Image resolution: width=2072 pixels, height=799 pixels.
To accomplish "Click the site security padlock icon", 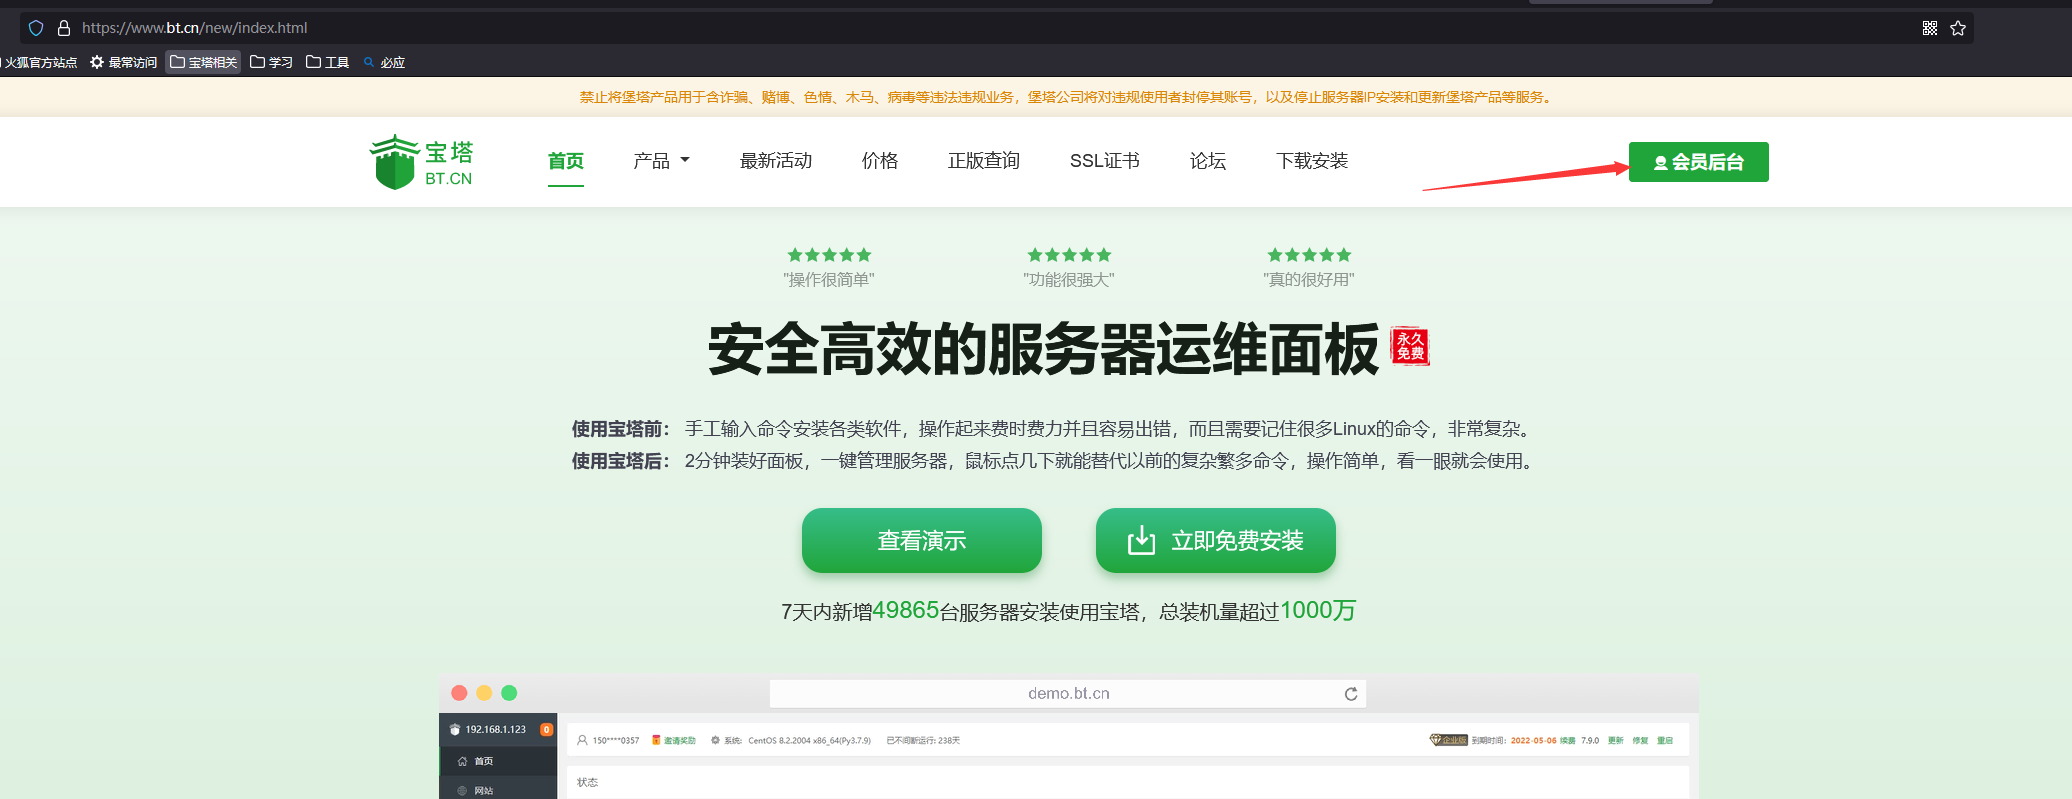I will tap(64, 28).
